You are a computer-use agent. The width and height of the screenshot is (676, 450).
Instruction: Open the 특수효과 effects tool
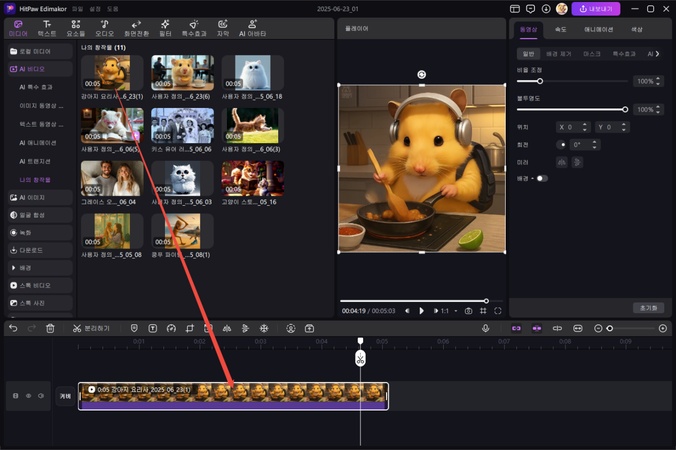[194, 28]
